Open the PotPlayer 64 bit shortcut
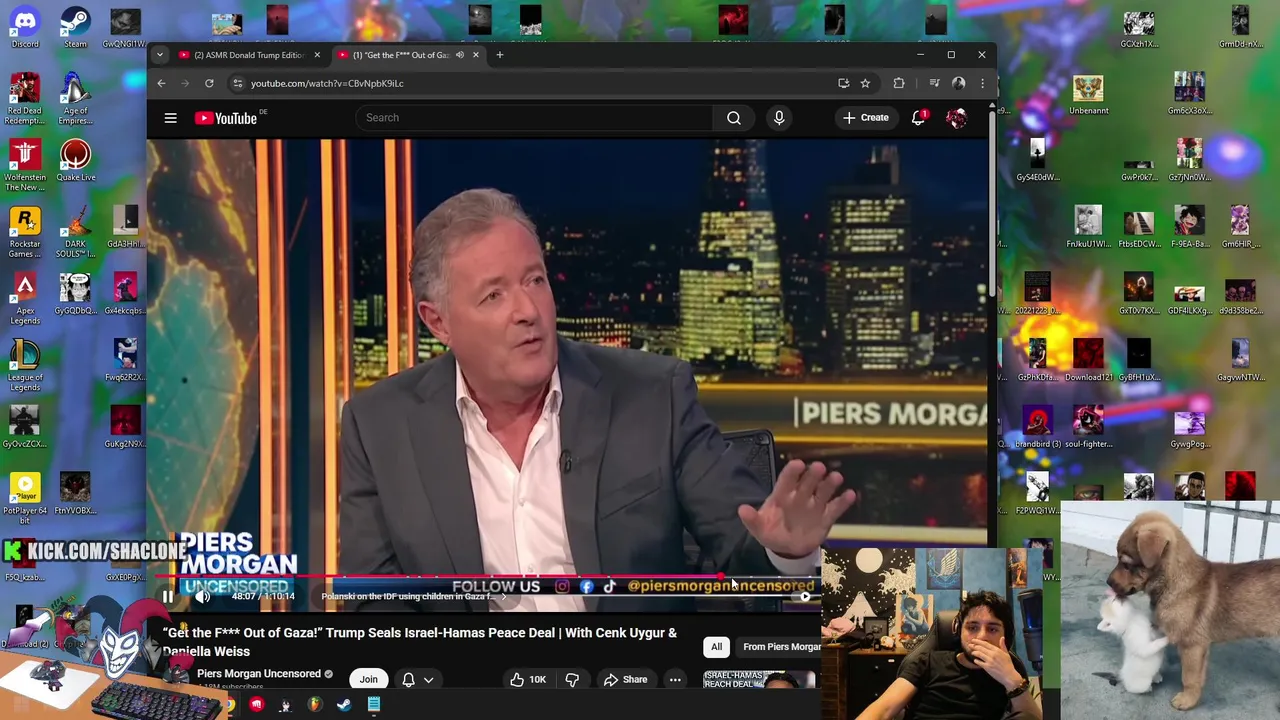The width and height of the screenshot is (1280, 720). (x=25, y=500)
